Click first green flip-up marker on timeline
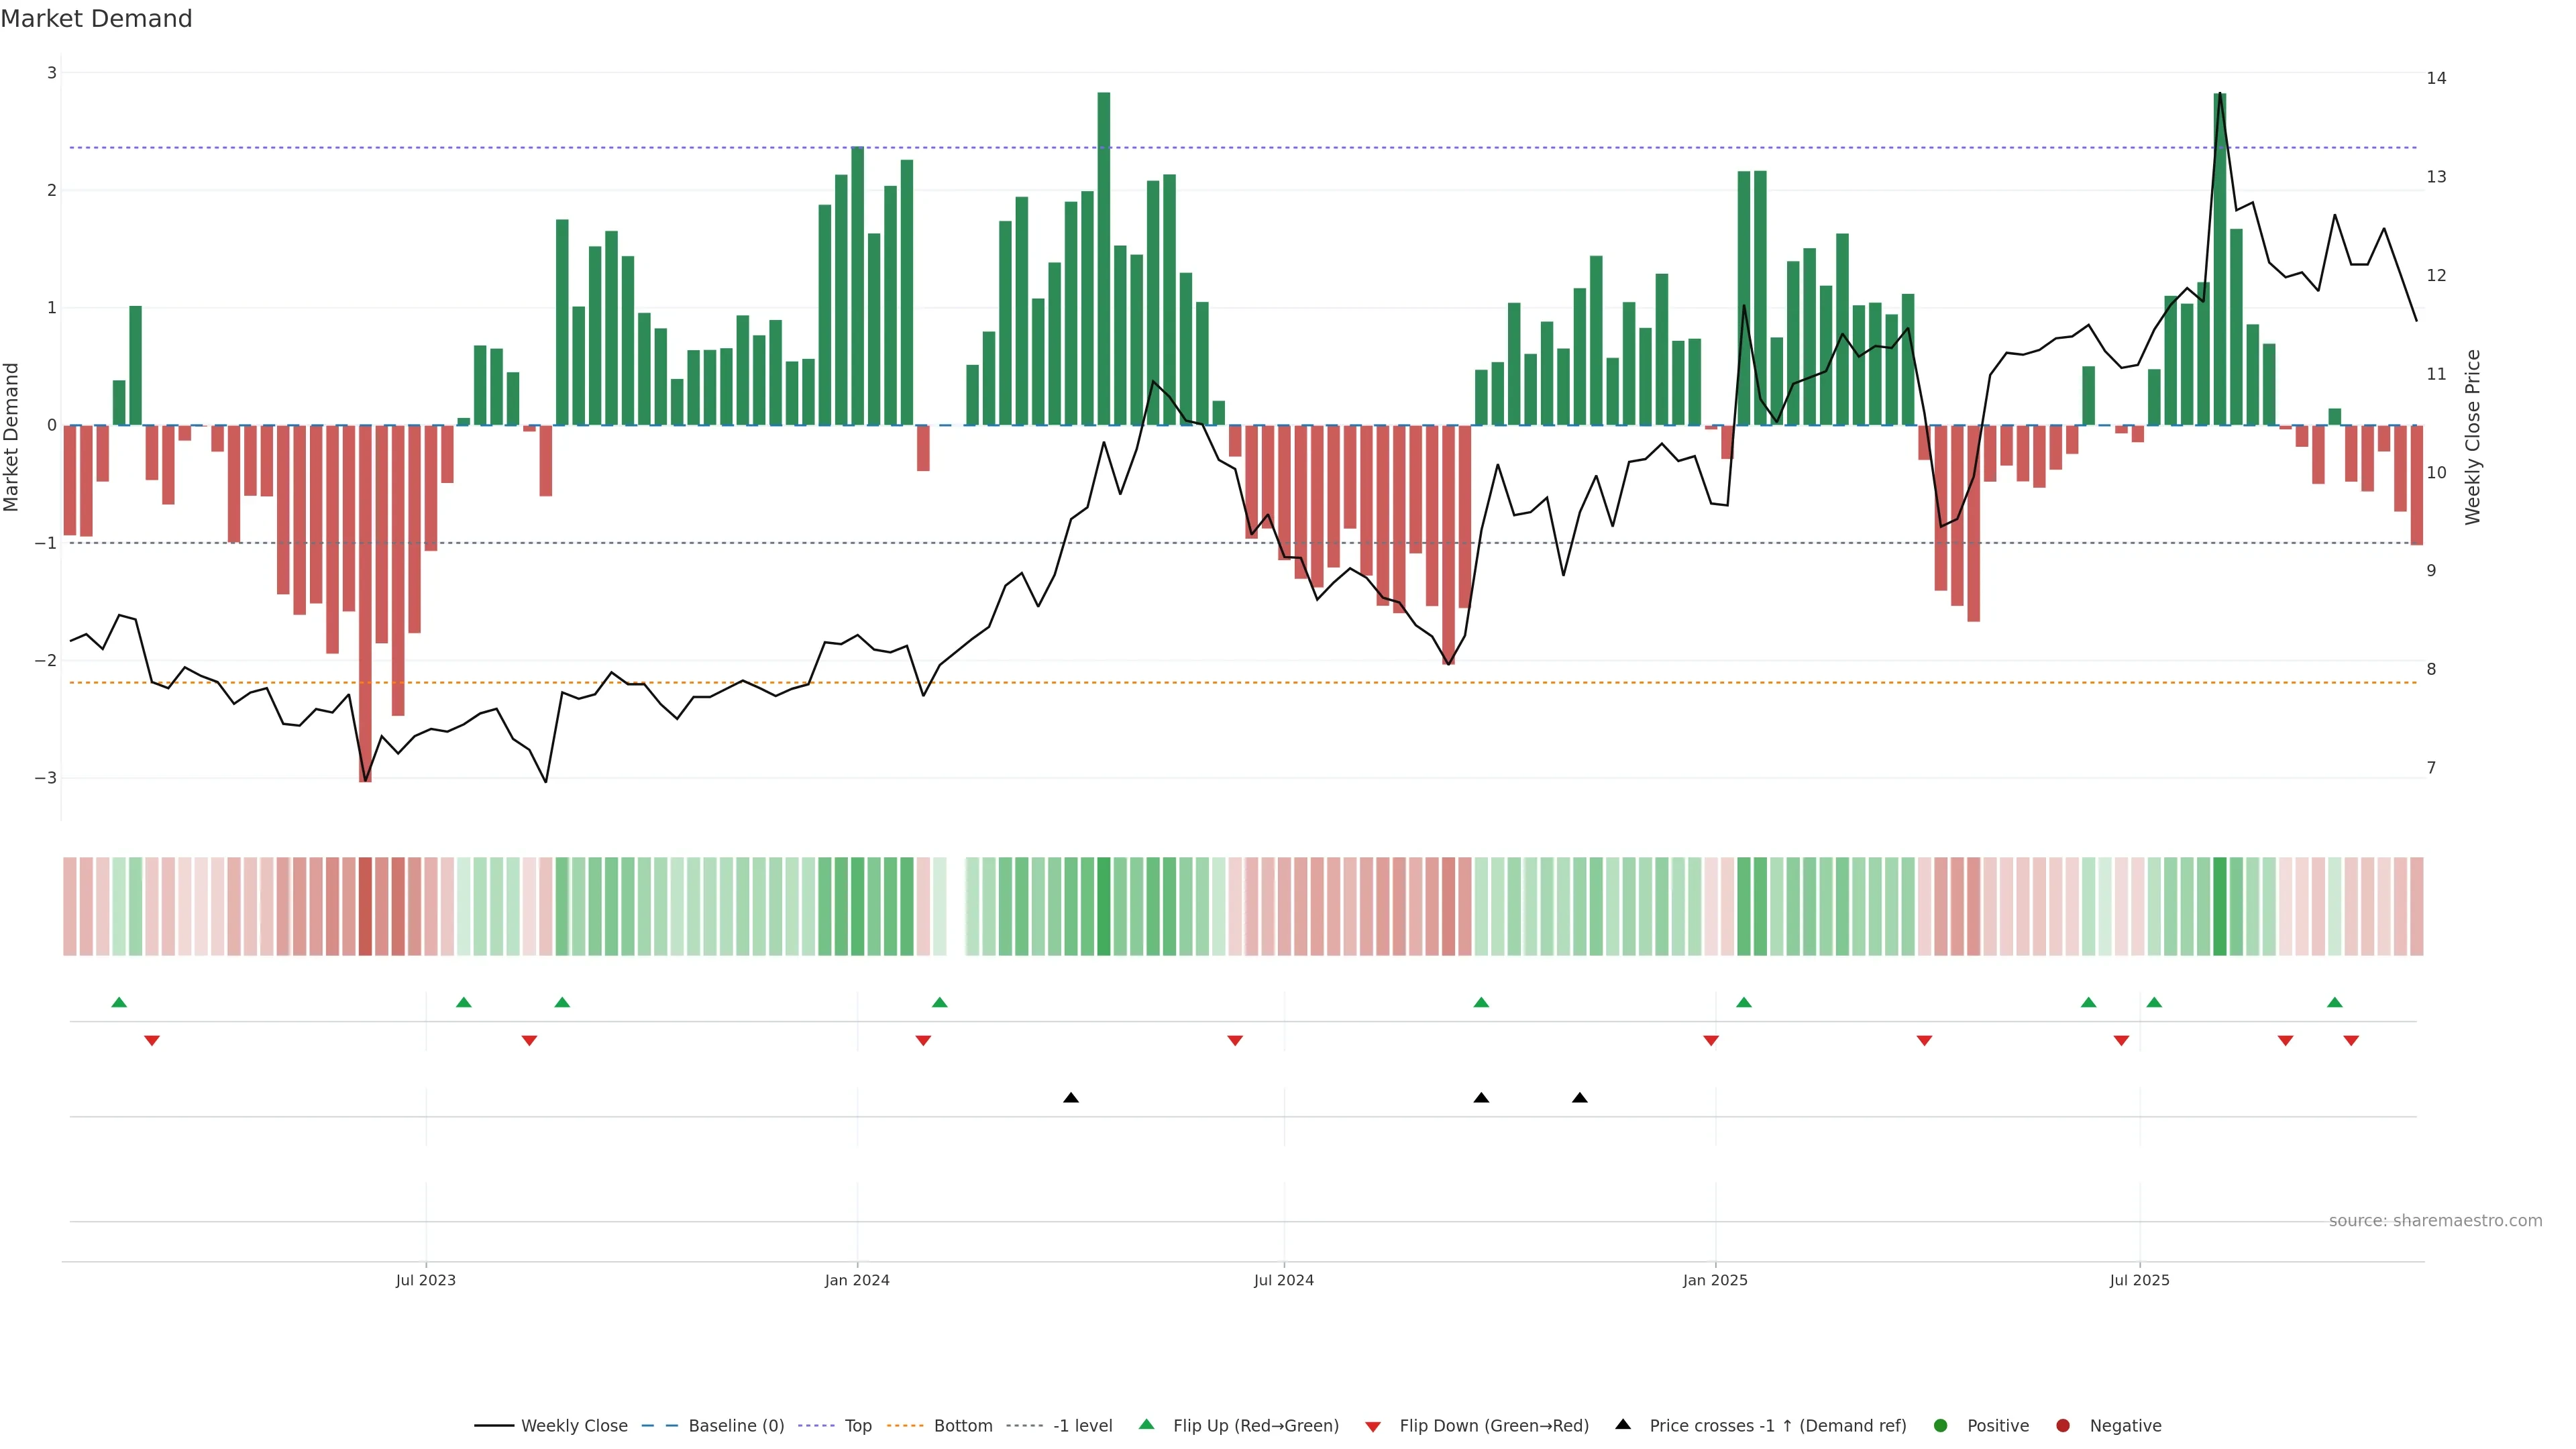Image resolution: width=2576 pixels, height=1449 pixels. pyautogui.click(x=119, y=1003)
